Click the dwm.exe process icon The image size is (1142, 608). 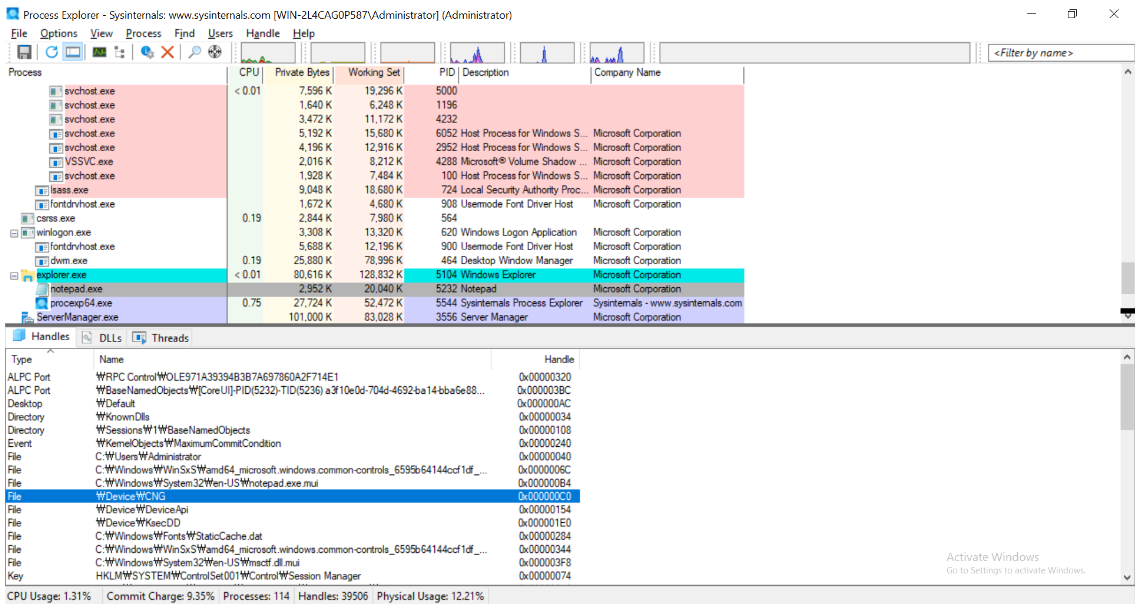click(42, 261)
